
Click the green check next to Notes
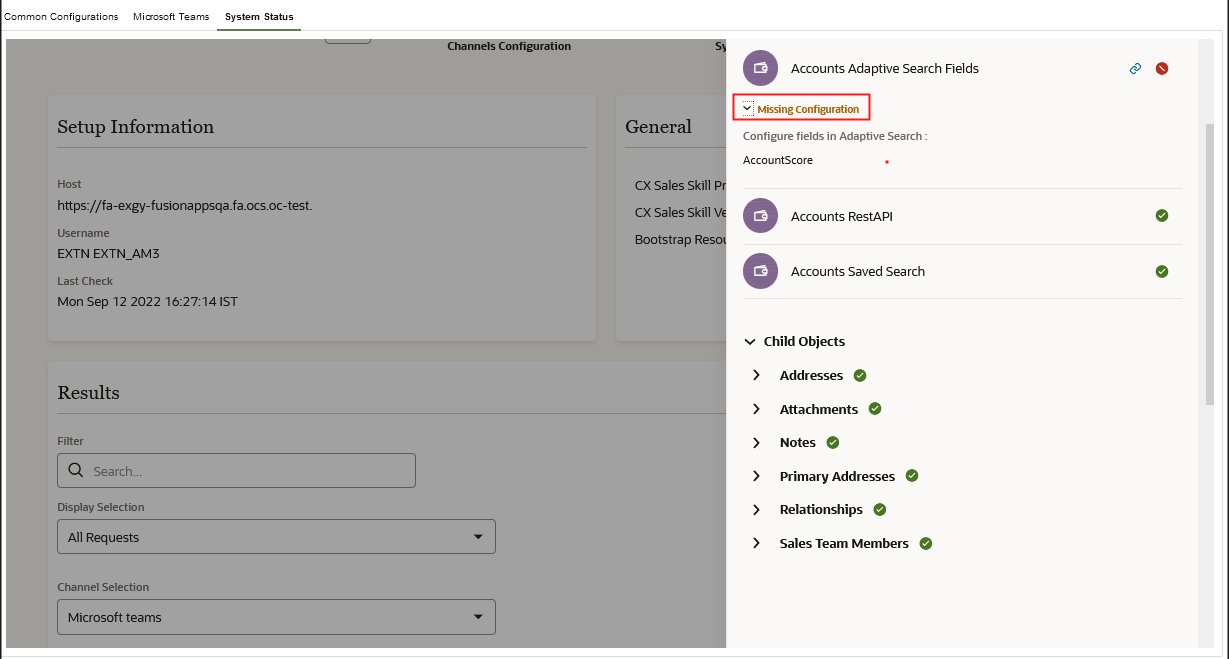coord(833,442)
